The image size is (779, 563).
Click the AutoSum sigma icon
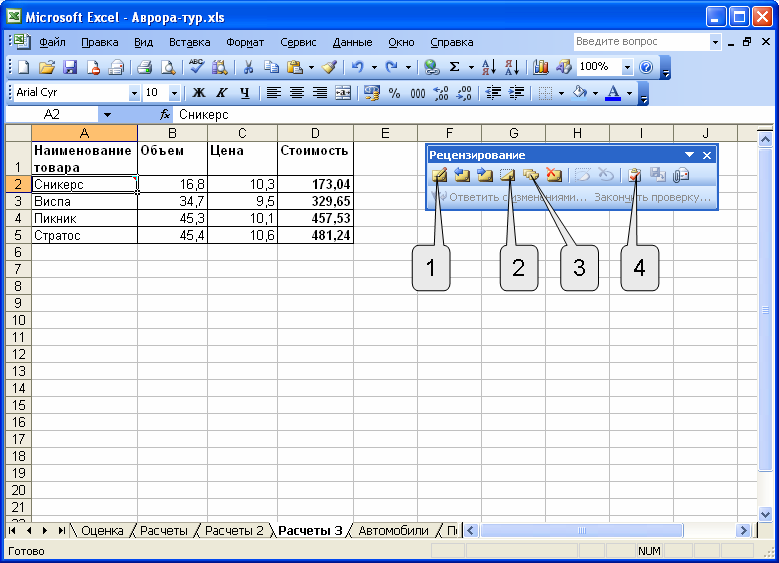tap(454, 67)
